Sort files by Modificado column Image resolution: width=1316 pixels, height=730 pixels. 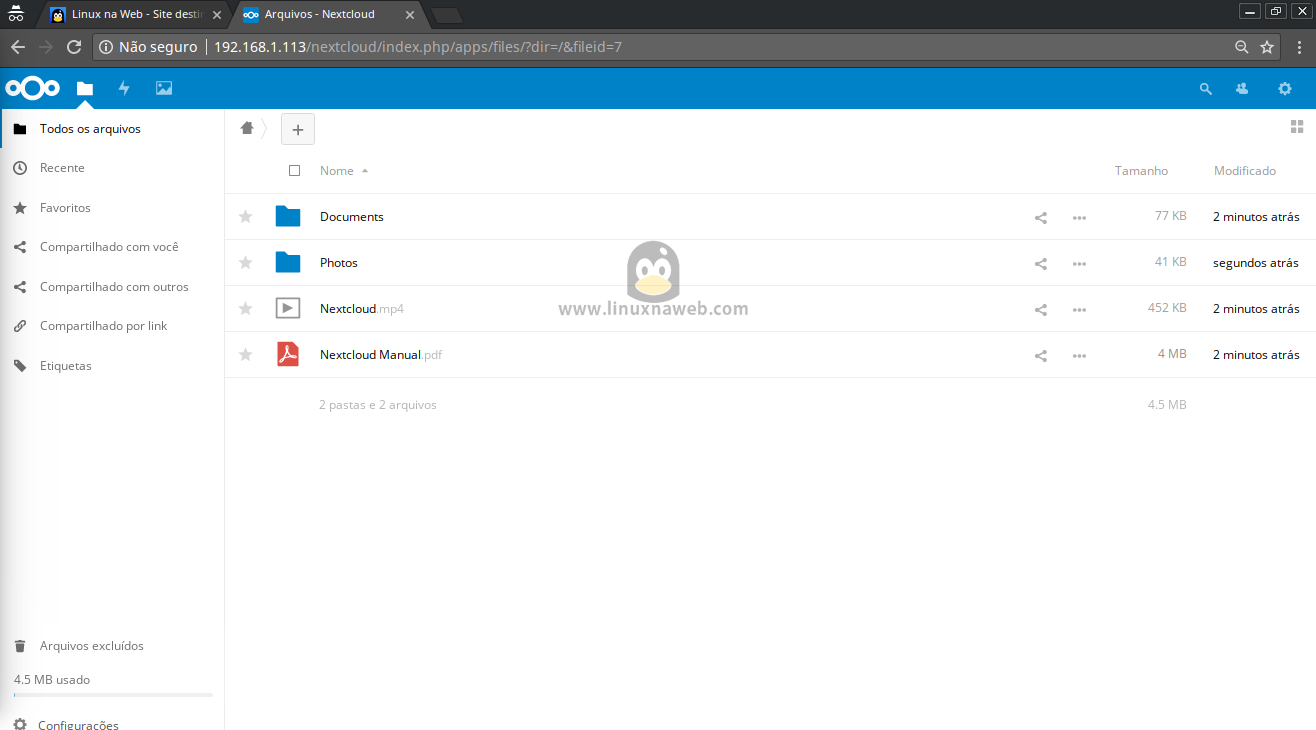tap(1245, 171)
